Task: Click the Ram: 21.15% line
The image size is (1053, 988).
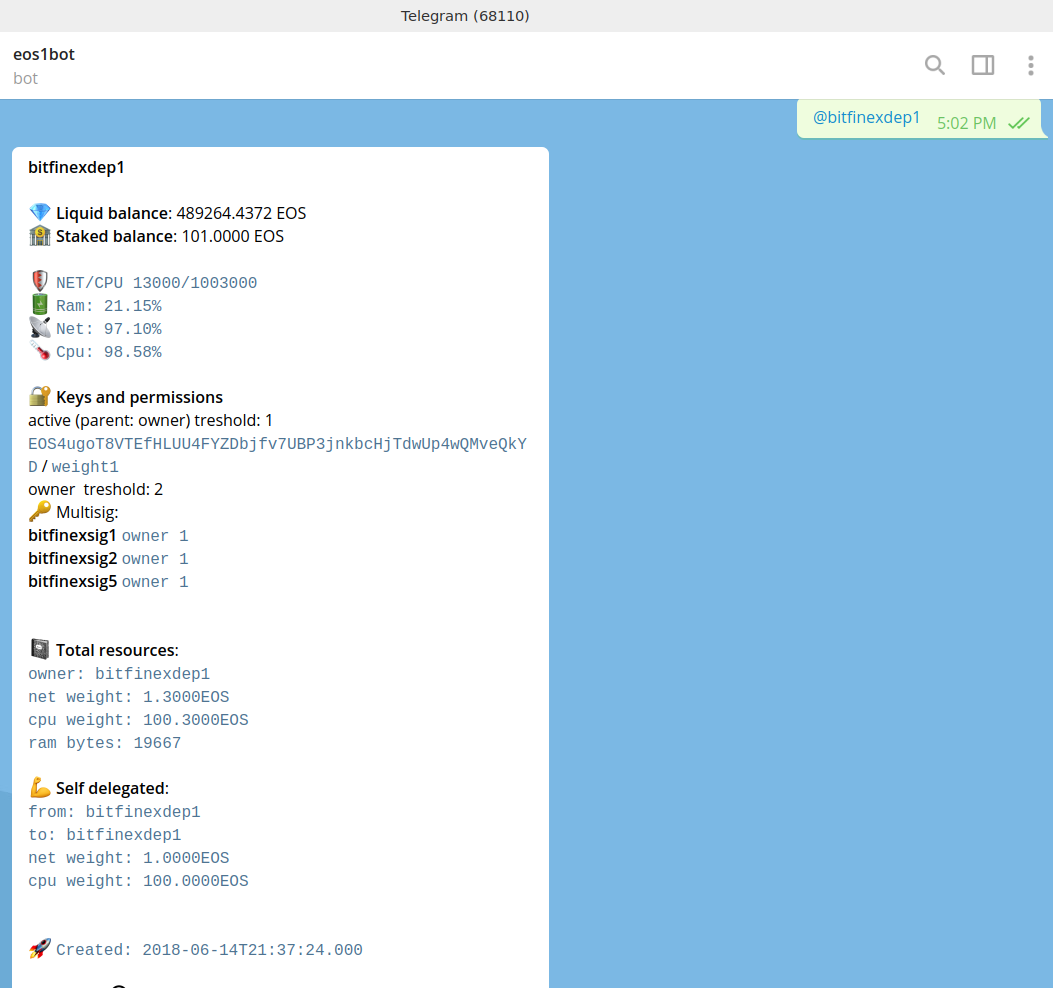Action: click(109, 306)
